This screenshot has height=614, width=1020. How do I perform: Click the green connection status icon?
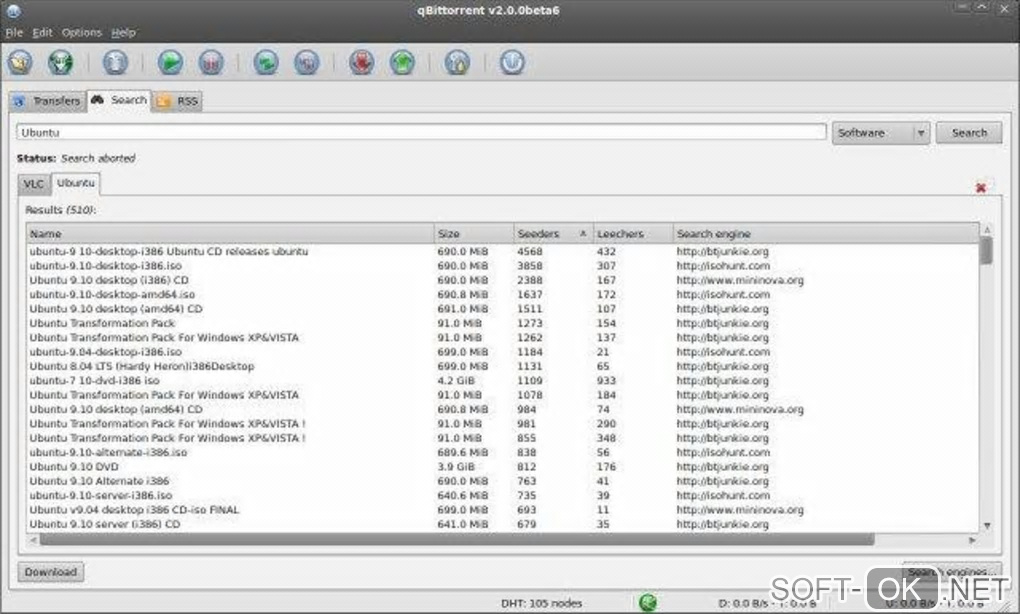pos(648,602)
